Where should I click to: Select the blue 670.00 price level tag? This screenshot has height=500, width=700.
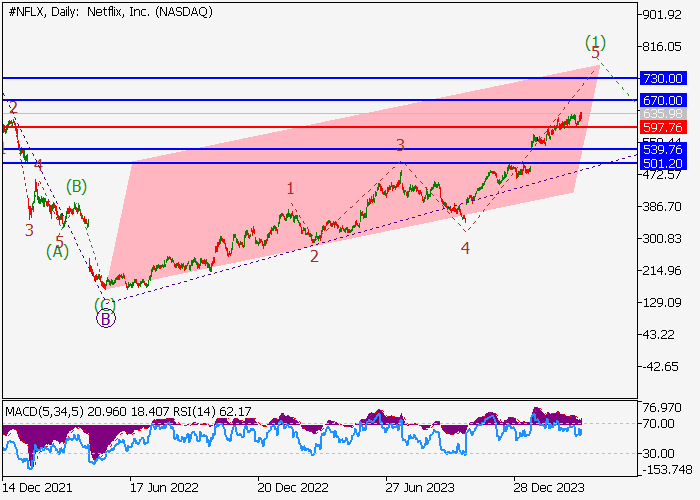[663, 100]
